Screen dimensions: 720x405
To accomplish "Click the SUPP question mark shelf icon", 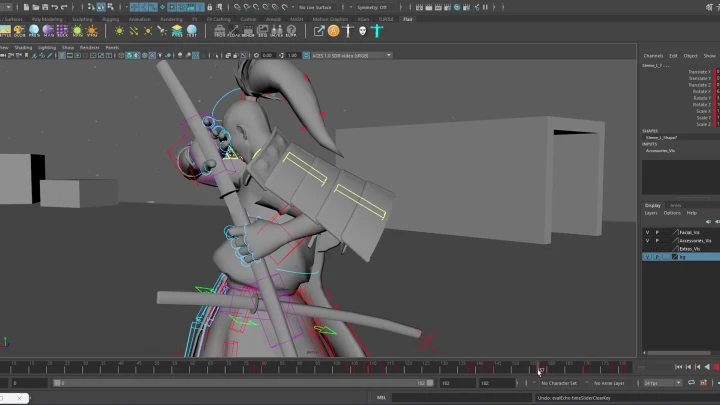I will (291, 31).
